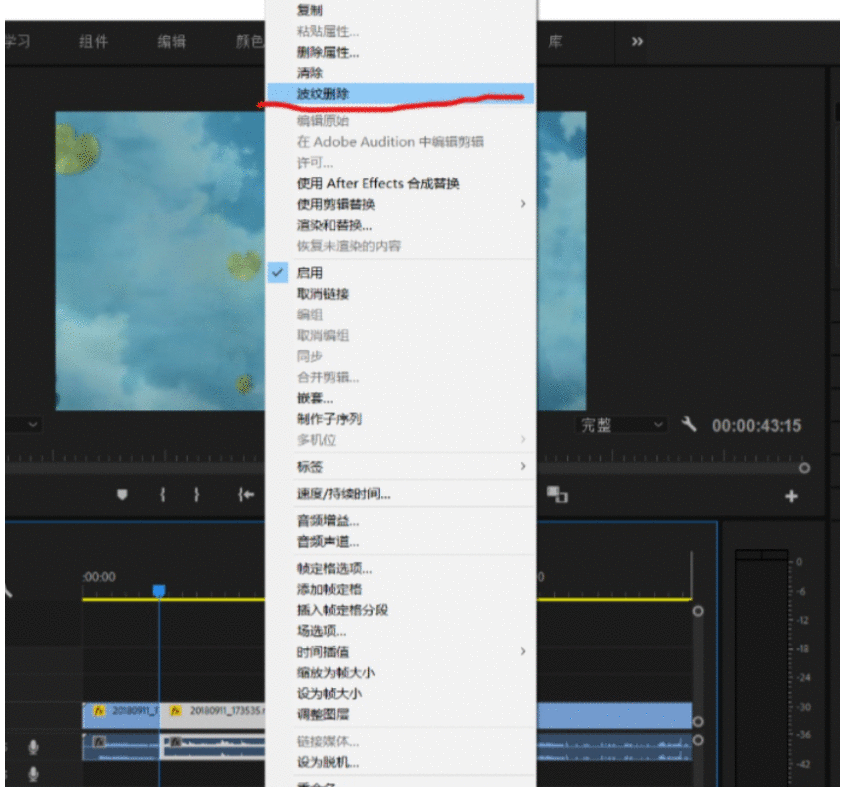Screen dimensions: 841x788
Task: Click the Mark Out "}" icon
Action: point(196,494)
